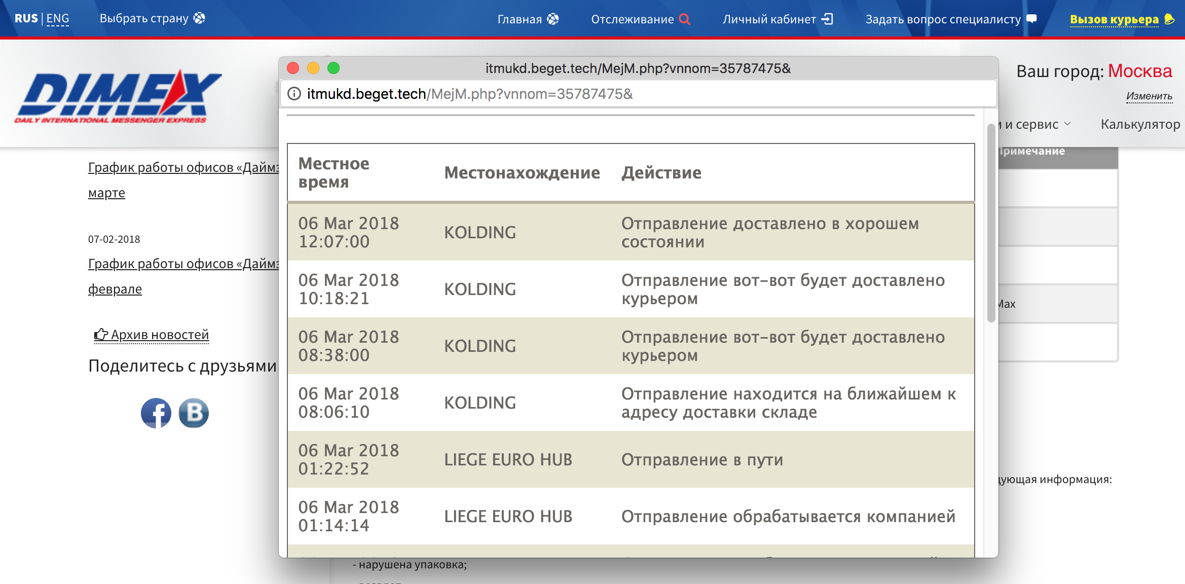Switch language to RUS
1185x584 pixels.
(x=26, y=19)
